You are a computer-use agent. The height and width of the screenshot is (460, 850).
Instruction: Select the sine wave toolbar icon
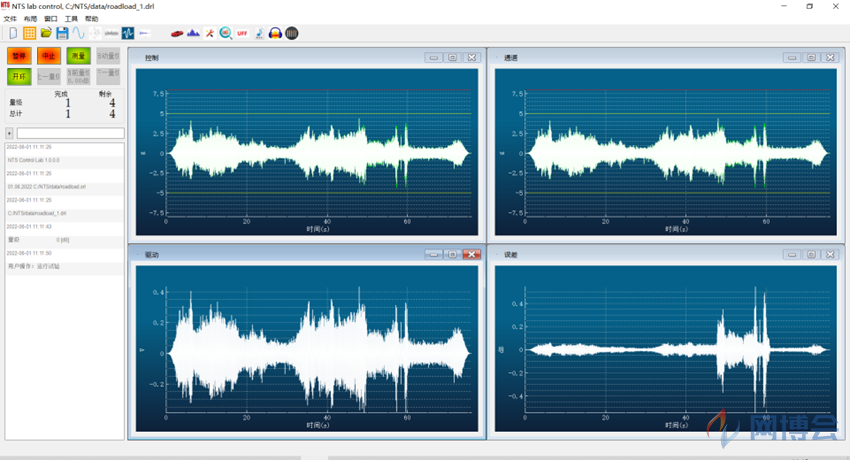(79, 33)
